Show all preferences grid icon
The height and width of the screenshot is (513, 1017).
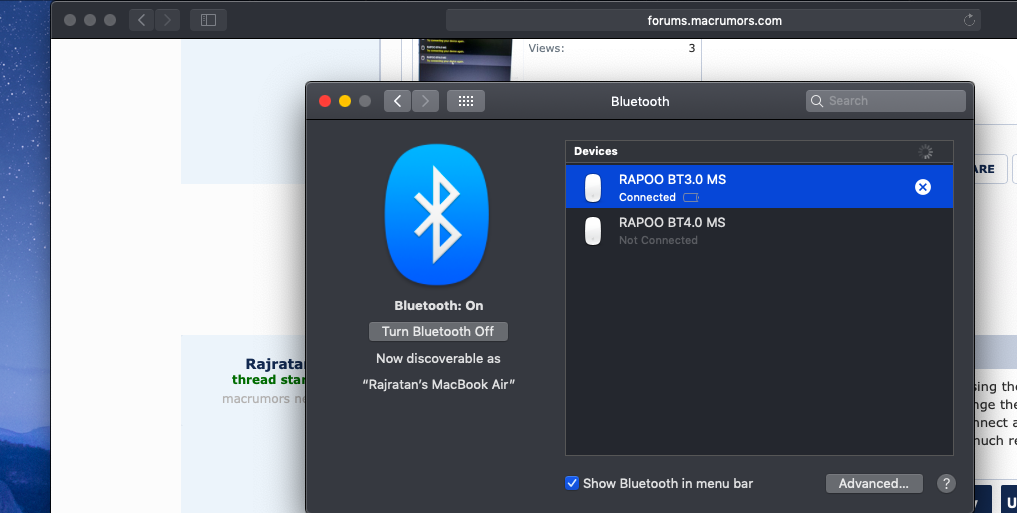466,101
